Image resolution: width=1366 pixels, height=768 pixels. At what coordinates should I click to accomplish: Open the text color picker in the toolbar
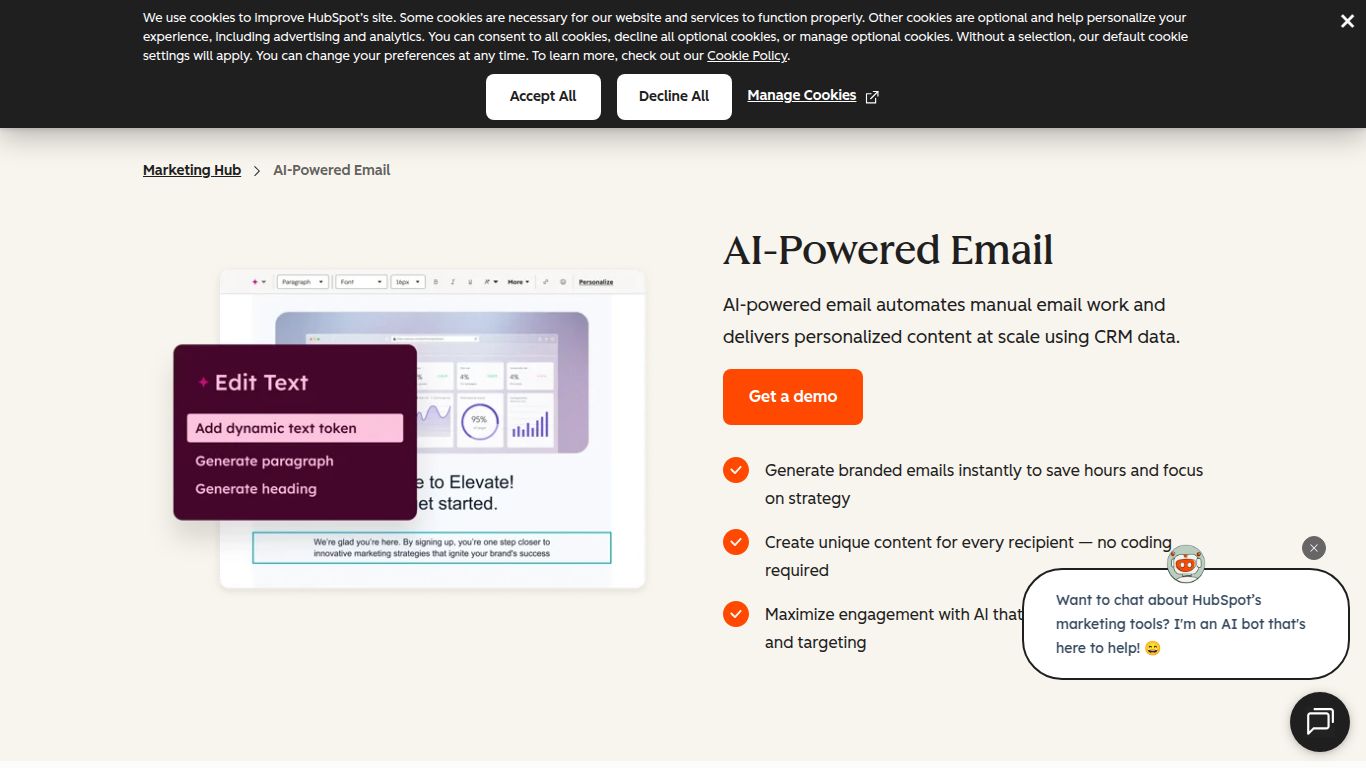point(487,282)
